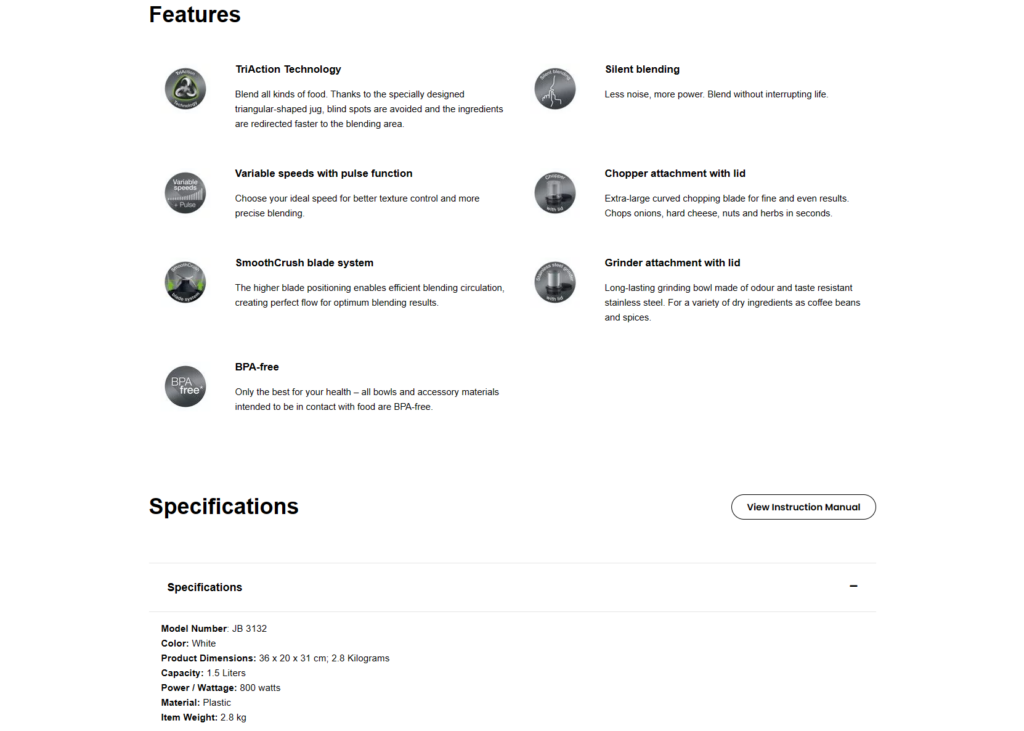Click the BPA free icon
Image resolution: width=1024 pixels, height=731 pixels.
coord(185,386)
